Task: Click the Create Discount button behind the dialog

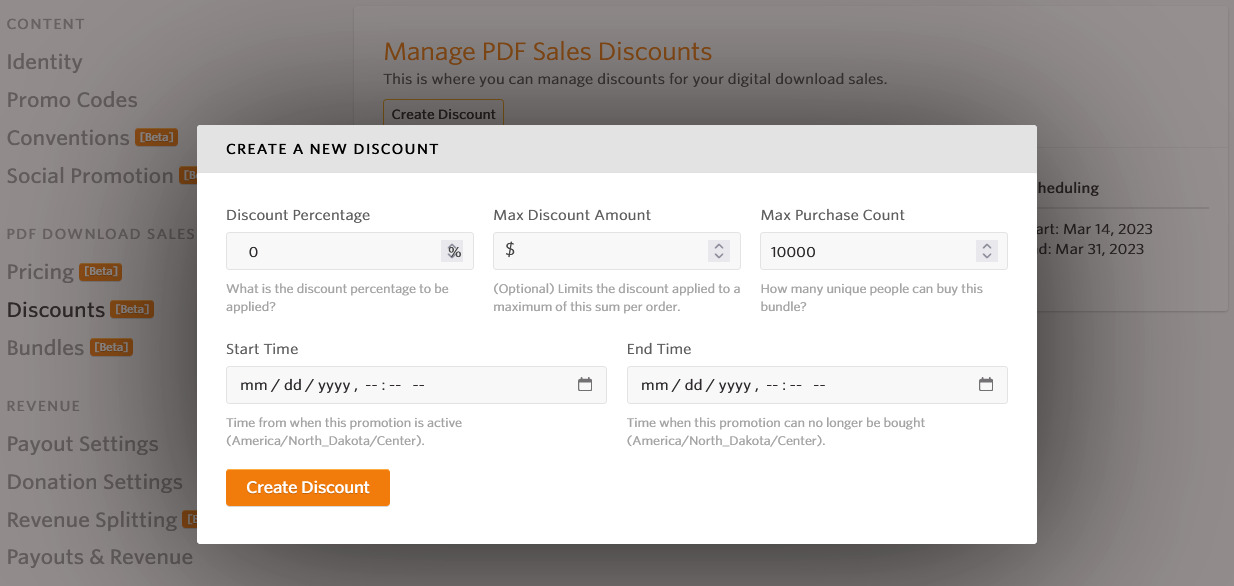Action: 443,114
